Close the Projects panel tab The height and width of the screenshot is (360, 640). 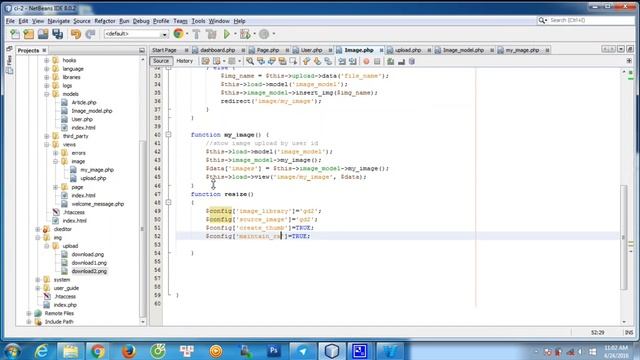coord(44,50)
